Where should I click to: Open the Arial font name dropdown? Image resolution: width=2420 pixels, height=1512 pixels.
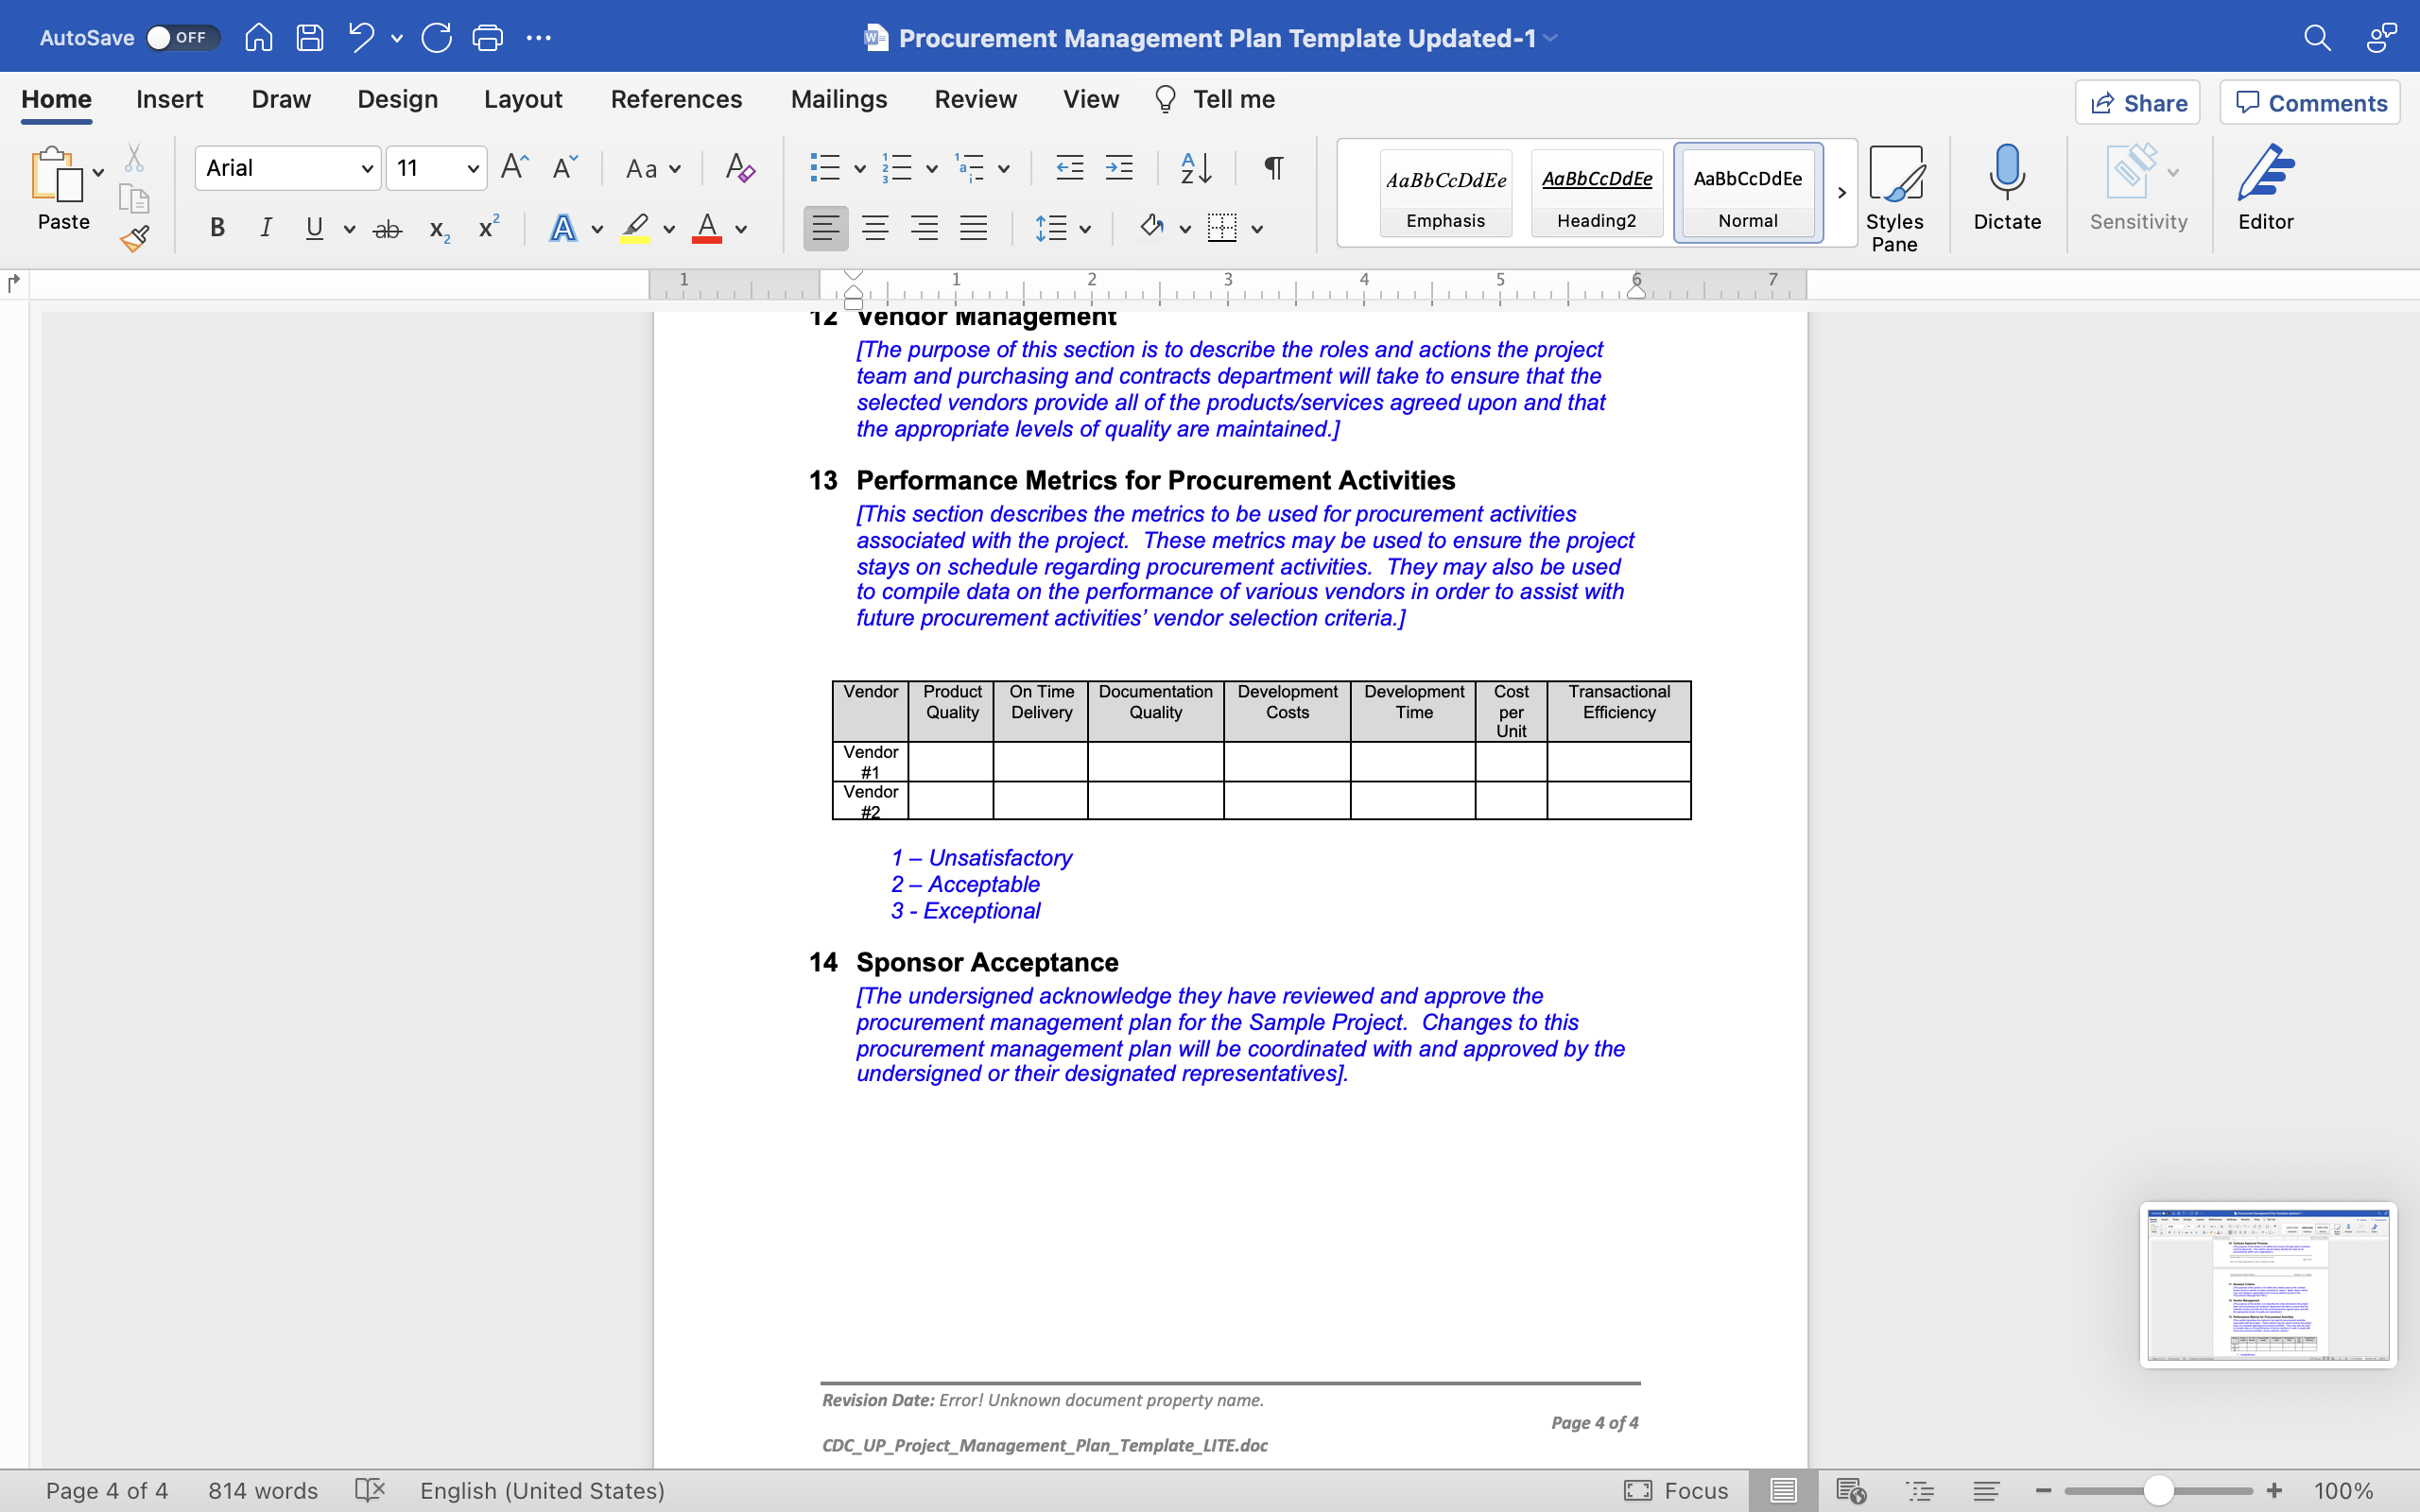(365, 168)
